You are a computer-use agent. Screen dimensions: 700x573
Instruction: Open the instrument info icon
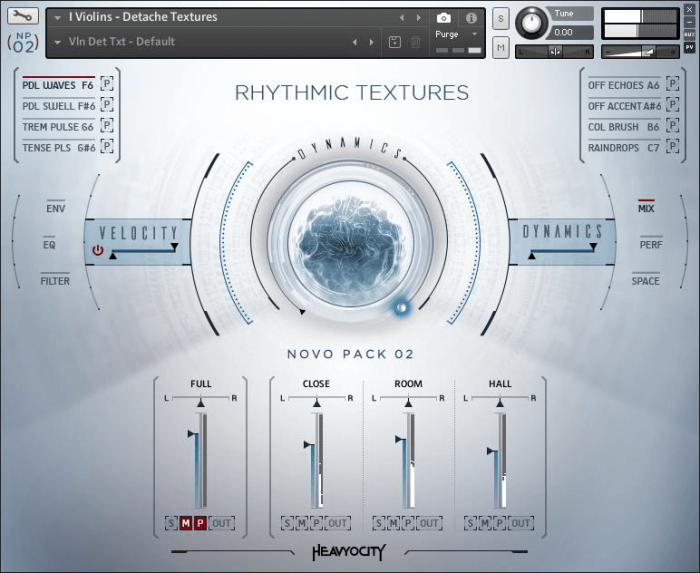471,18
